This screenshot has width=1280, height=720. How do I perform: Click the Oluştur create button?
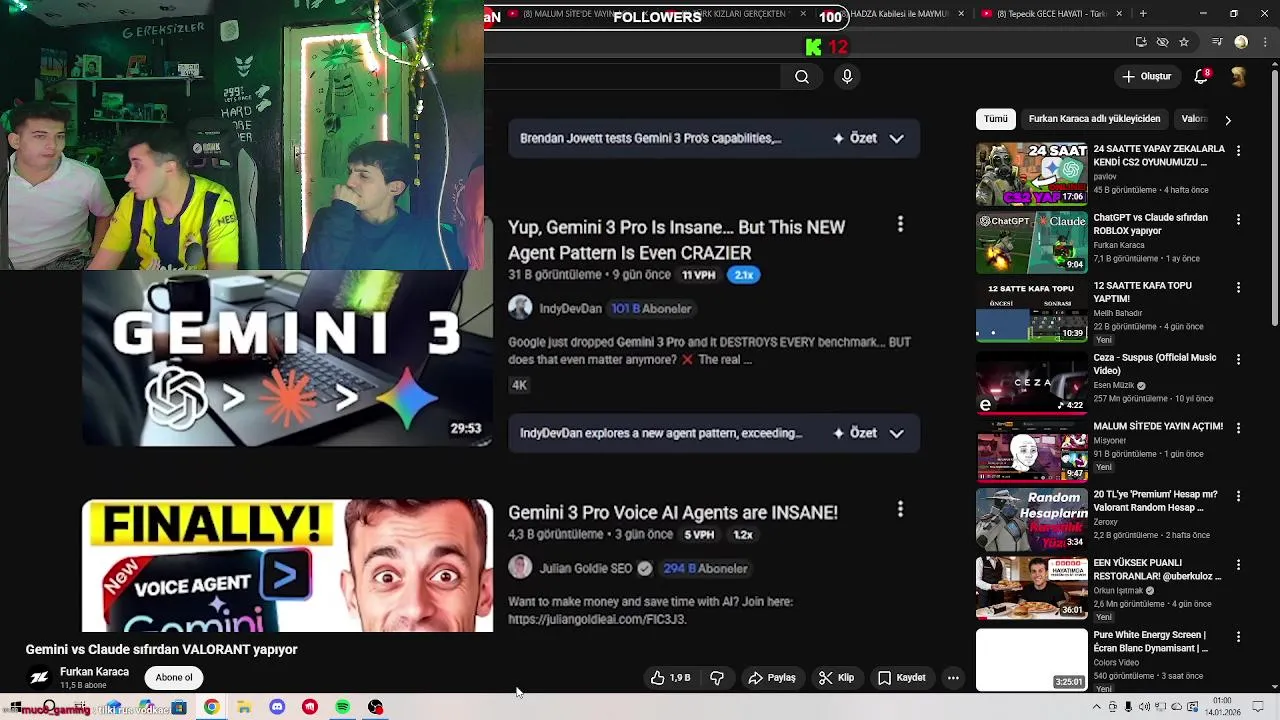[1146, 77]
